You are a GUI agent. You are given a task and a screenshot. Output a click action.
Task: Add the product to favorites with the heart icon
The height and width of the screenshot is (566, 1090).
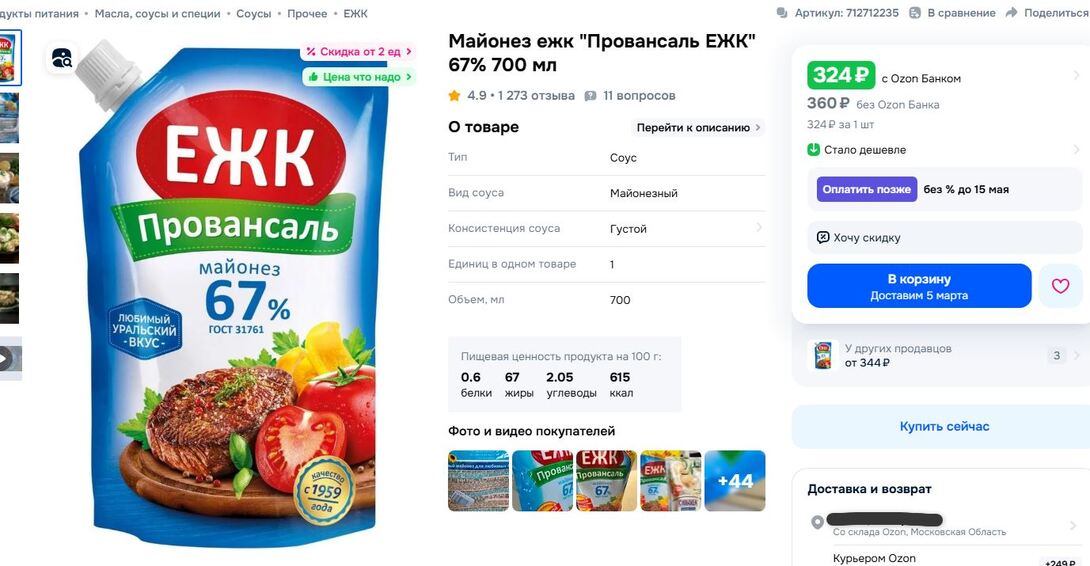tap(1060, 286)
